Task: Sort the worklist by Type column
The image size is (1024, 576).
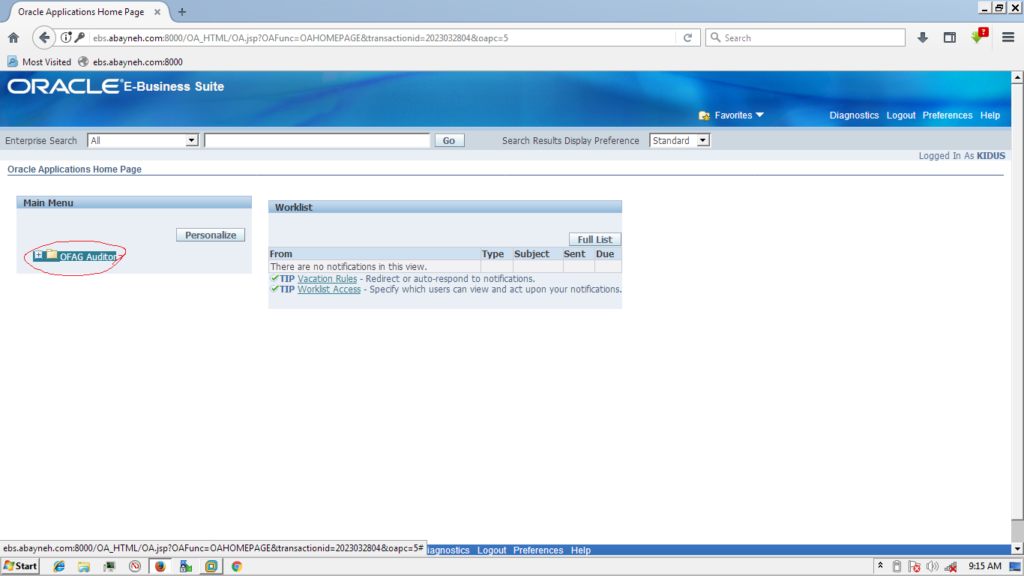Action: tap(492, 254)
